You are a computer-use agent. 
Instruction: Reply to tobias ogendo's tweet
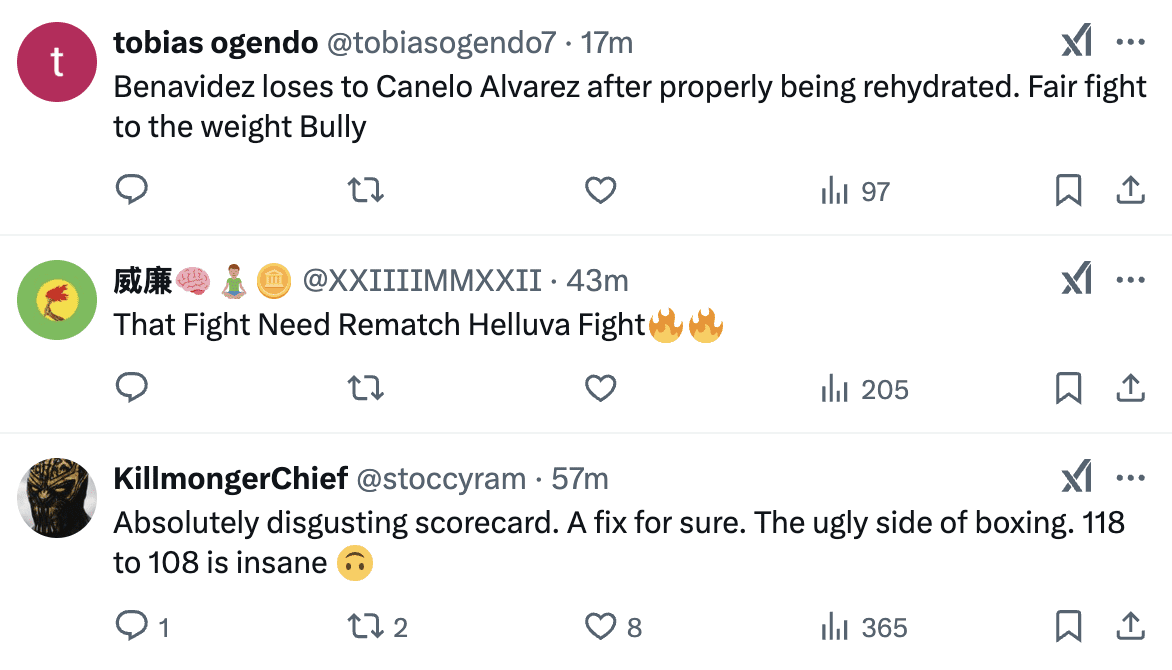point(132,190)
